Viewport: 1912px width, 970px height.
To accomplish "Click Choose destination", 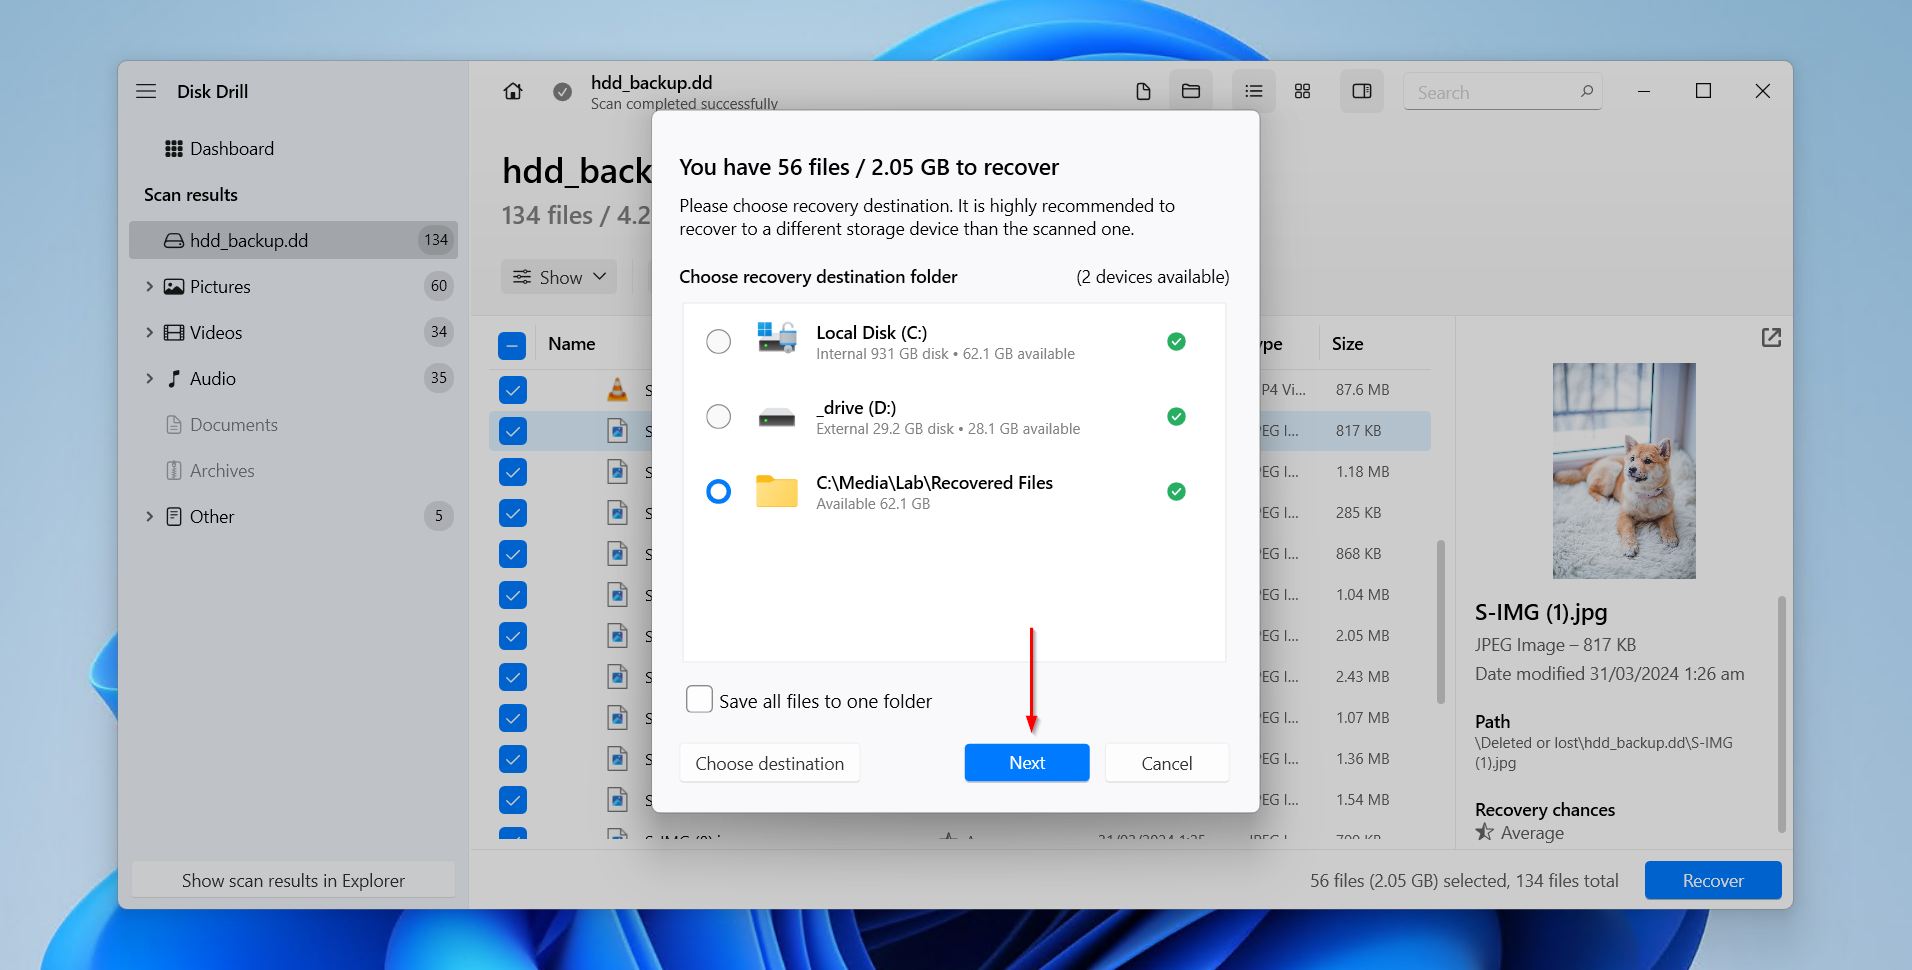I will (x=769, y=762).
